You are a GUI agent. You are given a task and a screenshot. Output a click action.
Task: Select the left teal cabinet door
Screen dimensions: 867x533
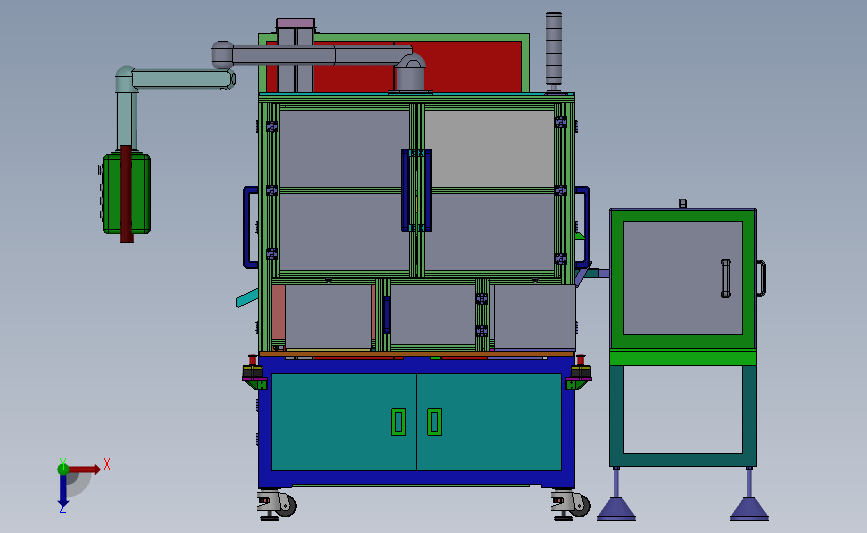tap(343, 422)
